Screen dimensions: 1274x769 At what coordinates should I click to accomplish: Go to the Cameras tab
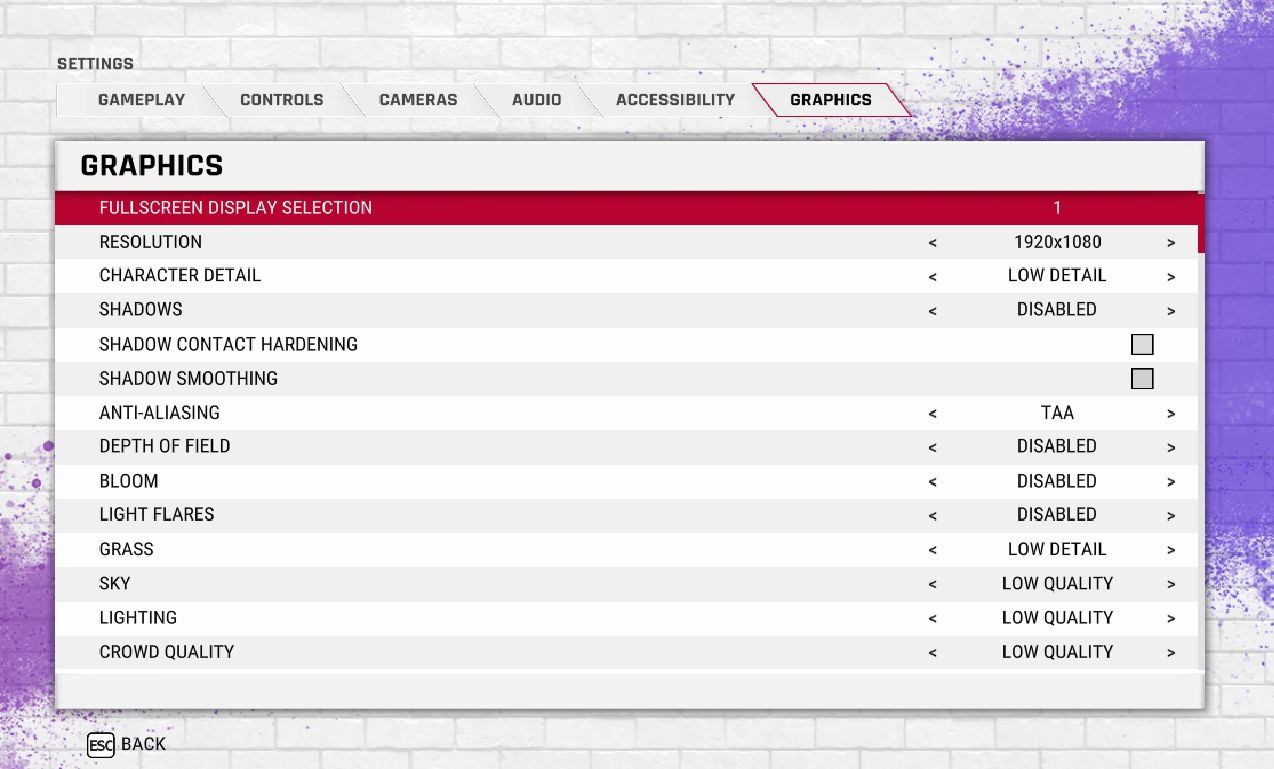tap(418, 100)
